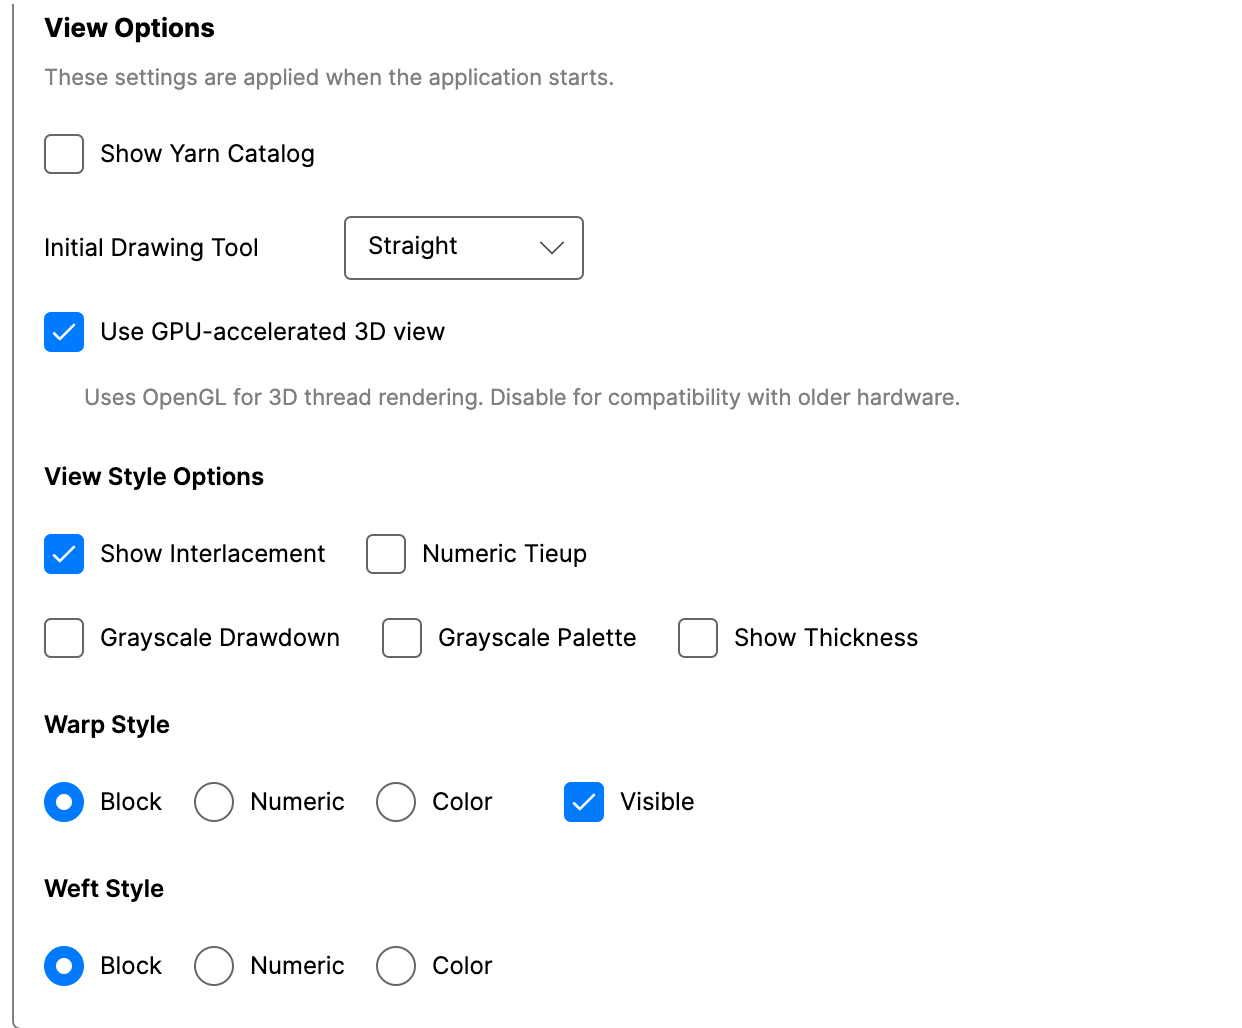Uncheck the Show Interlacement checkbox
Screen dimensions: 1242x1028
pyautogui.click(x=64, y=554)
